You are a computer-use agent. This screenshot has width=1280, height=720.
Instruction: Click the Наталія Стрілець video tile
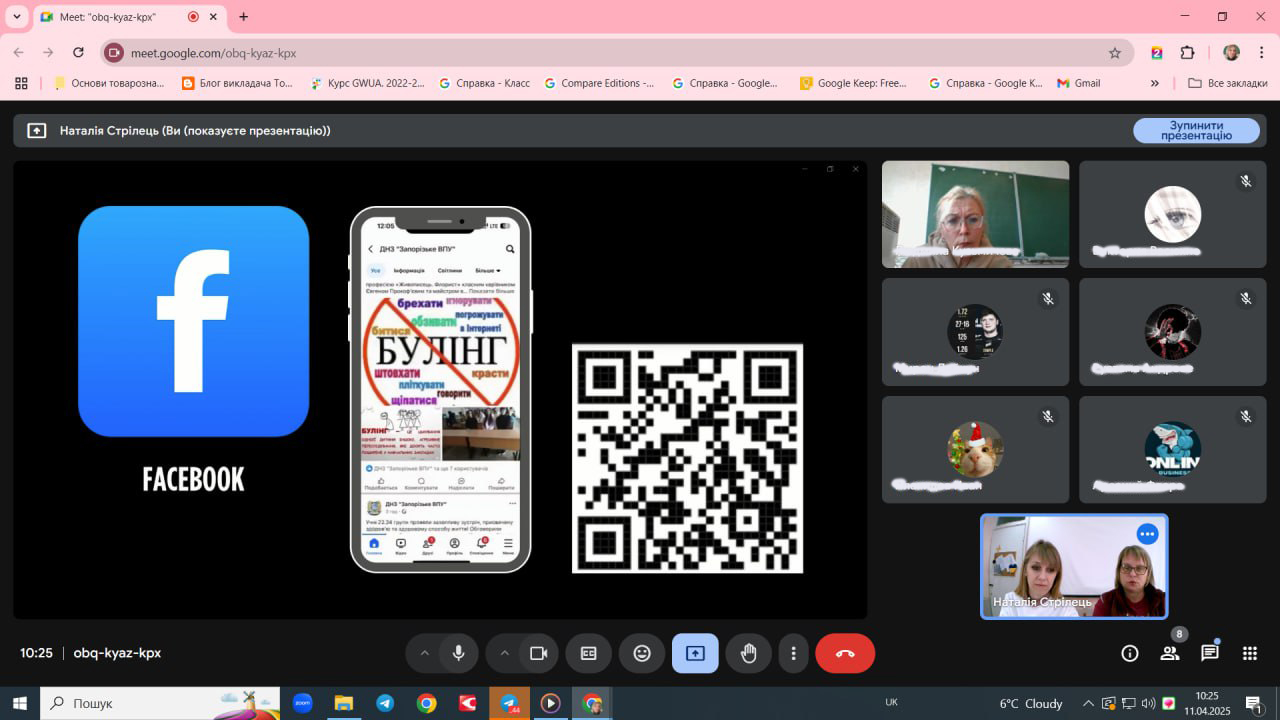[1074, 566]
